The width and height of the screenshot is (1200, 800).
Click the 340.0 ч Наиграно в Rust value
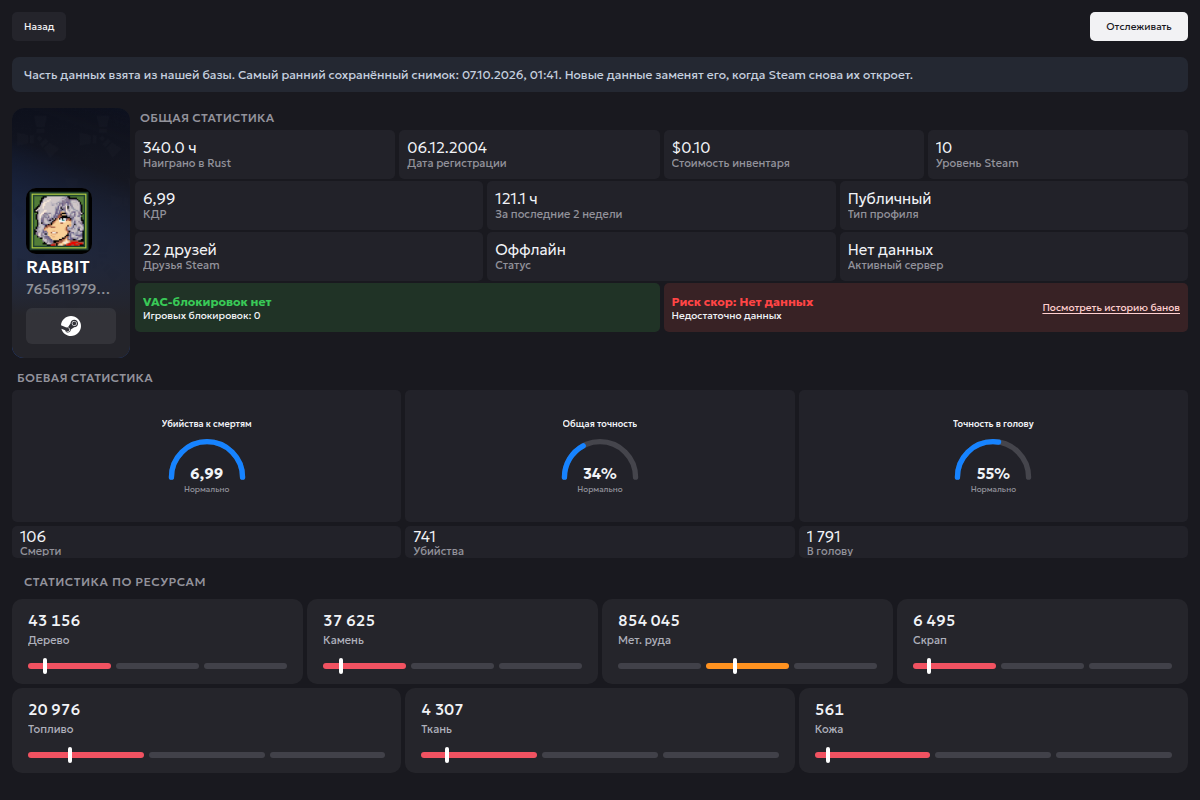[x=170, y=148]
